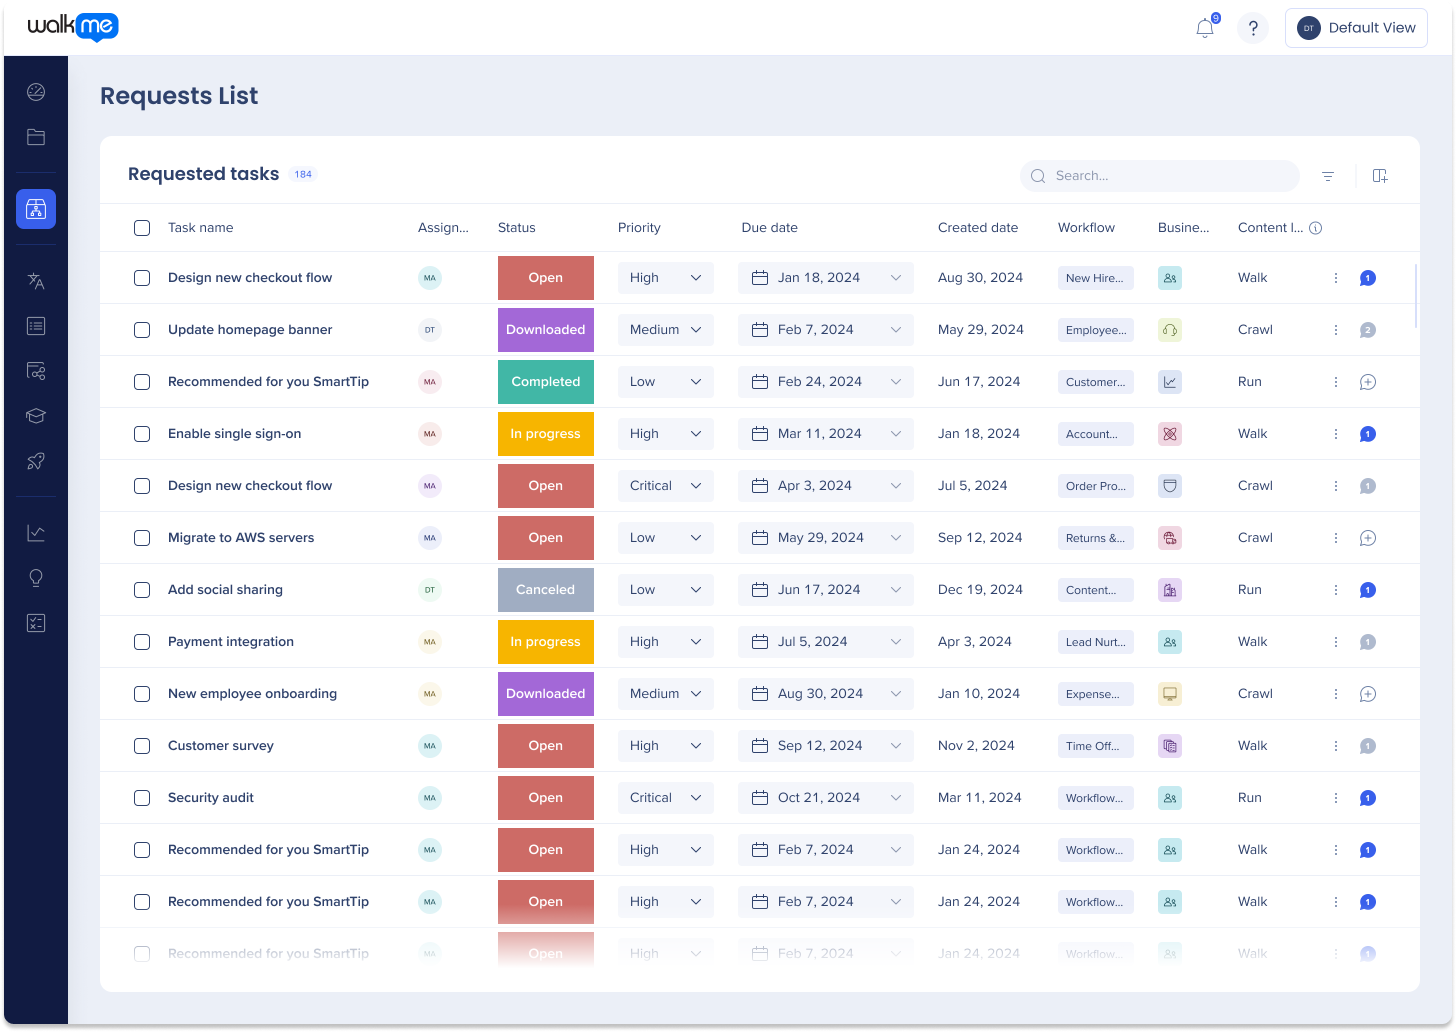
Task: Check the box for Design new checkout flow
Action: pos(141,277)
